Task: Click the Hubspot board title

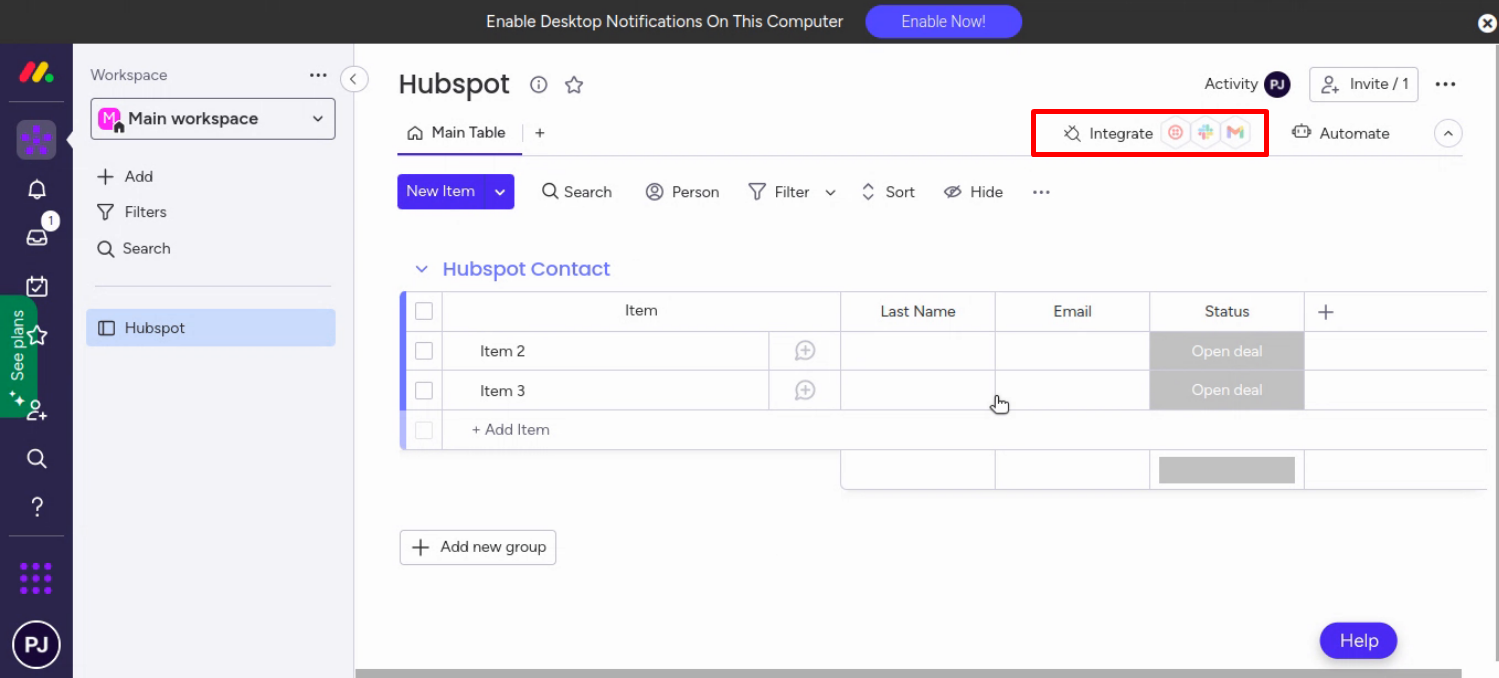Action: pyautogui.click(x=454, y=85)
